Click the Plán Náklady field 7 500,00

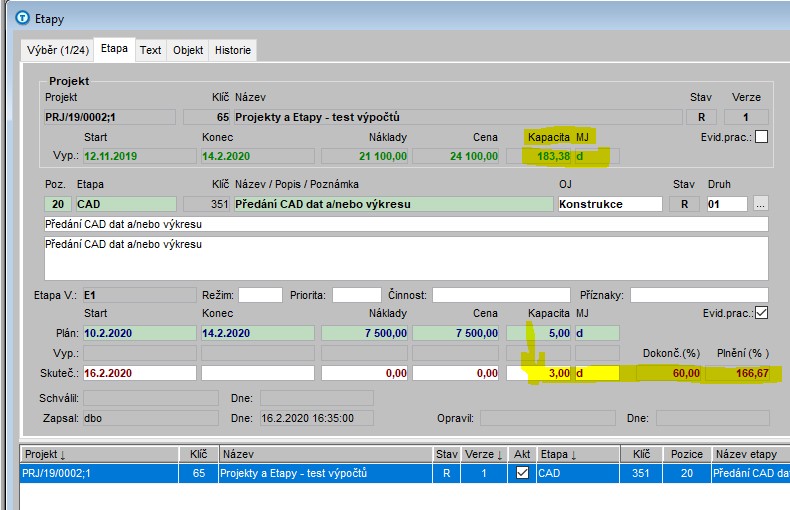[365, 333]
